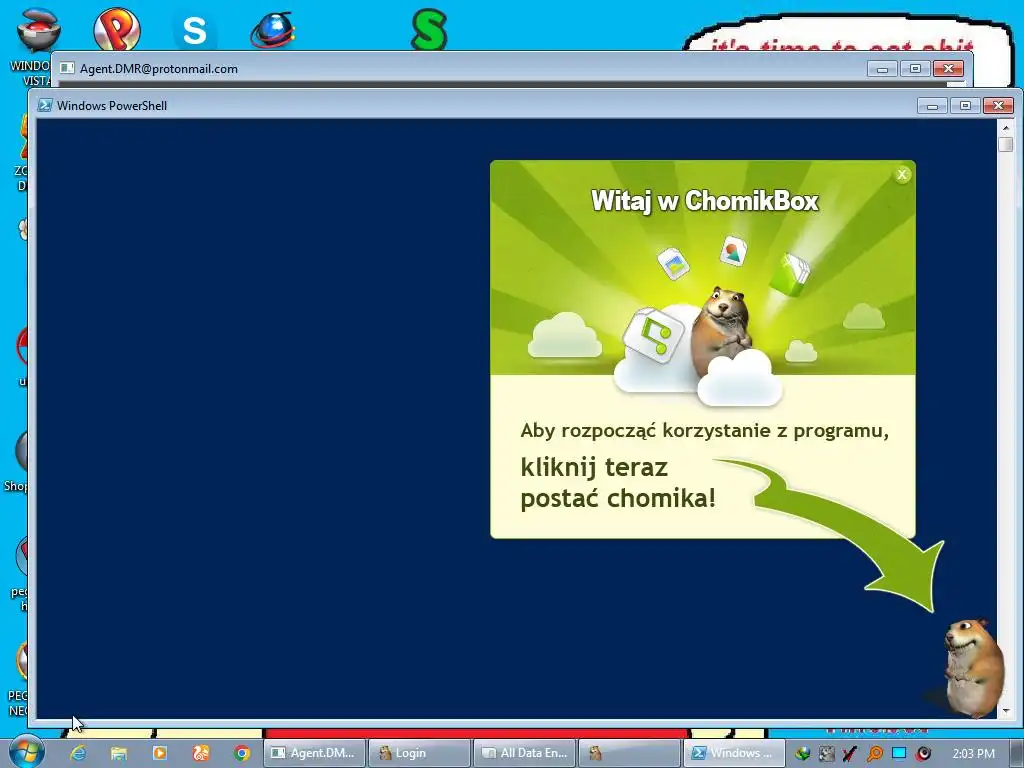1024x768 pixels.
Task: Click PowerShell scrollbar up arrow
Action: (1006, 128)
